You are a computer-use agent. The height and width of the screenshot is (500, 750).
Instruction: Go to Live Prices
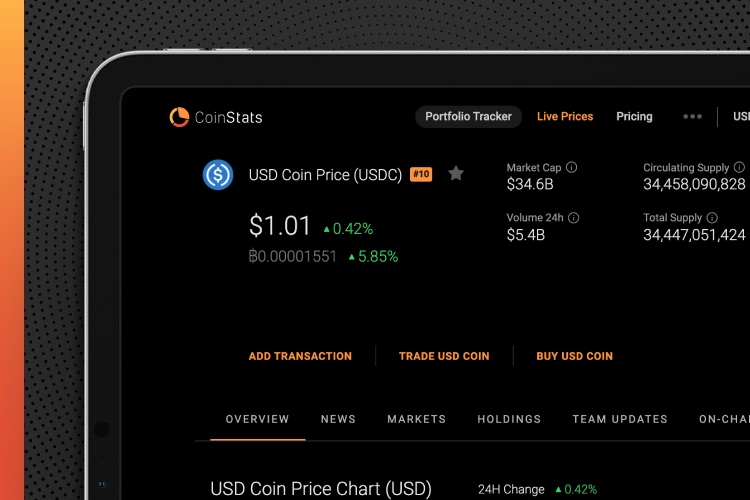565,116
